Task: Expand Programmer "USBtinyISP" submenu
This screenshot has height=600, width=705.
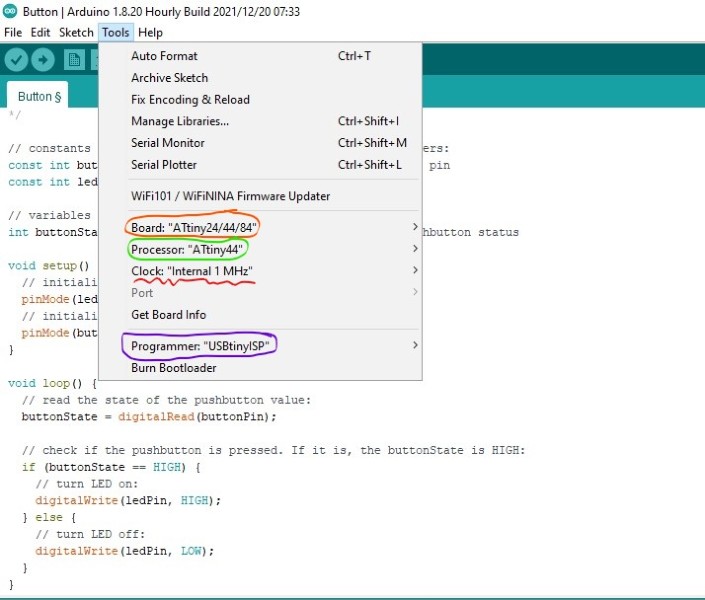Action: point(260,346)
